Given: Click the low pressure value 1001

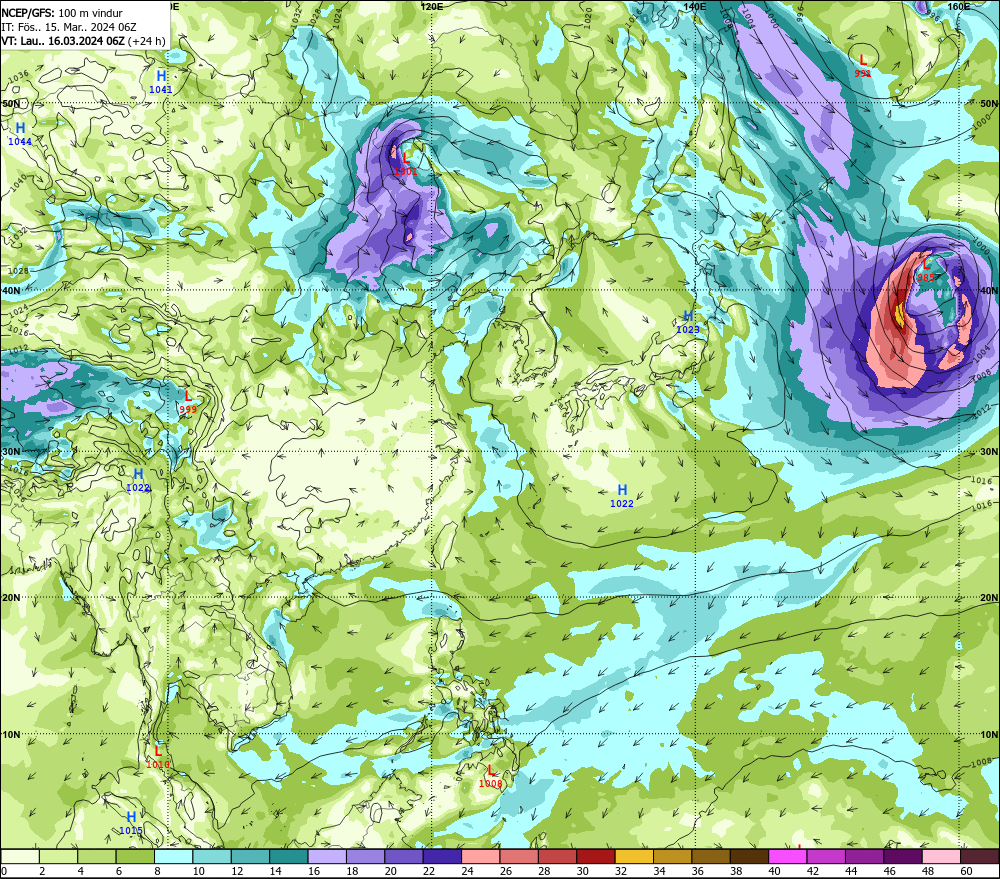Looking at the screenshot, I should tap(406, 172).
